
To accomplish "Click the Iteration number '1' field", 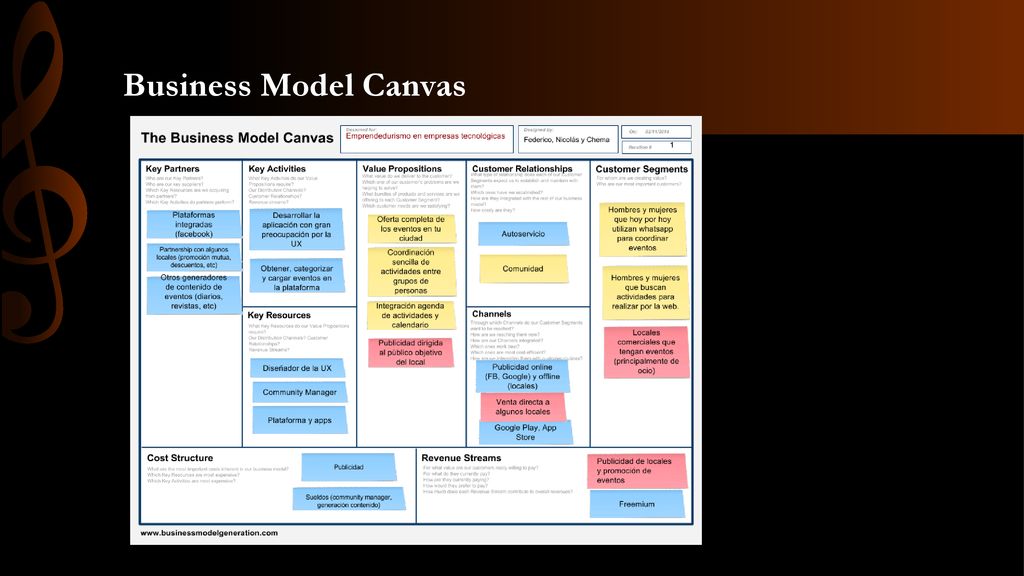I will [656, 146].
